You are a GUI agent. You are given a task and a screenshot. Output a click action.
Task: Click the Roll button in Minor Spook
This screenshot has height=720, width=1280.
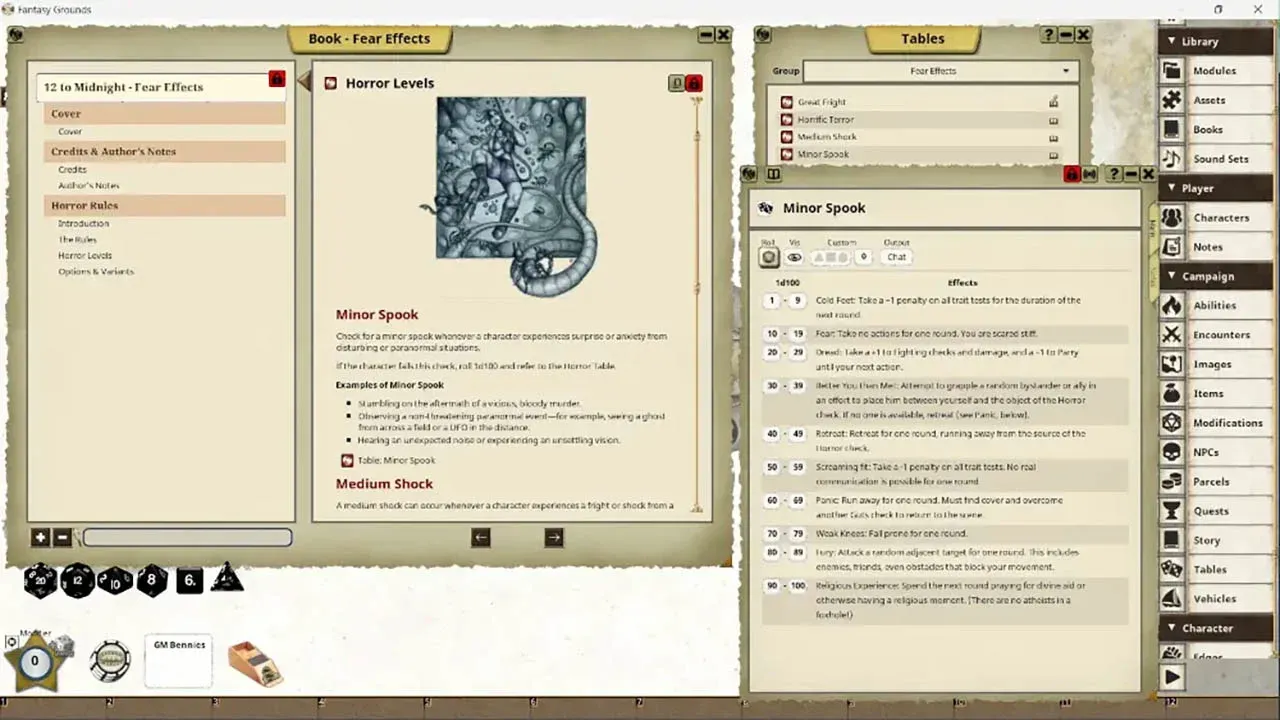click(768, 257)
